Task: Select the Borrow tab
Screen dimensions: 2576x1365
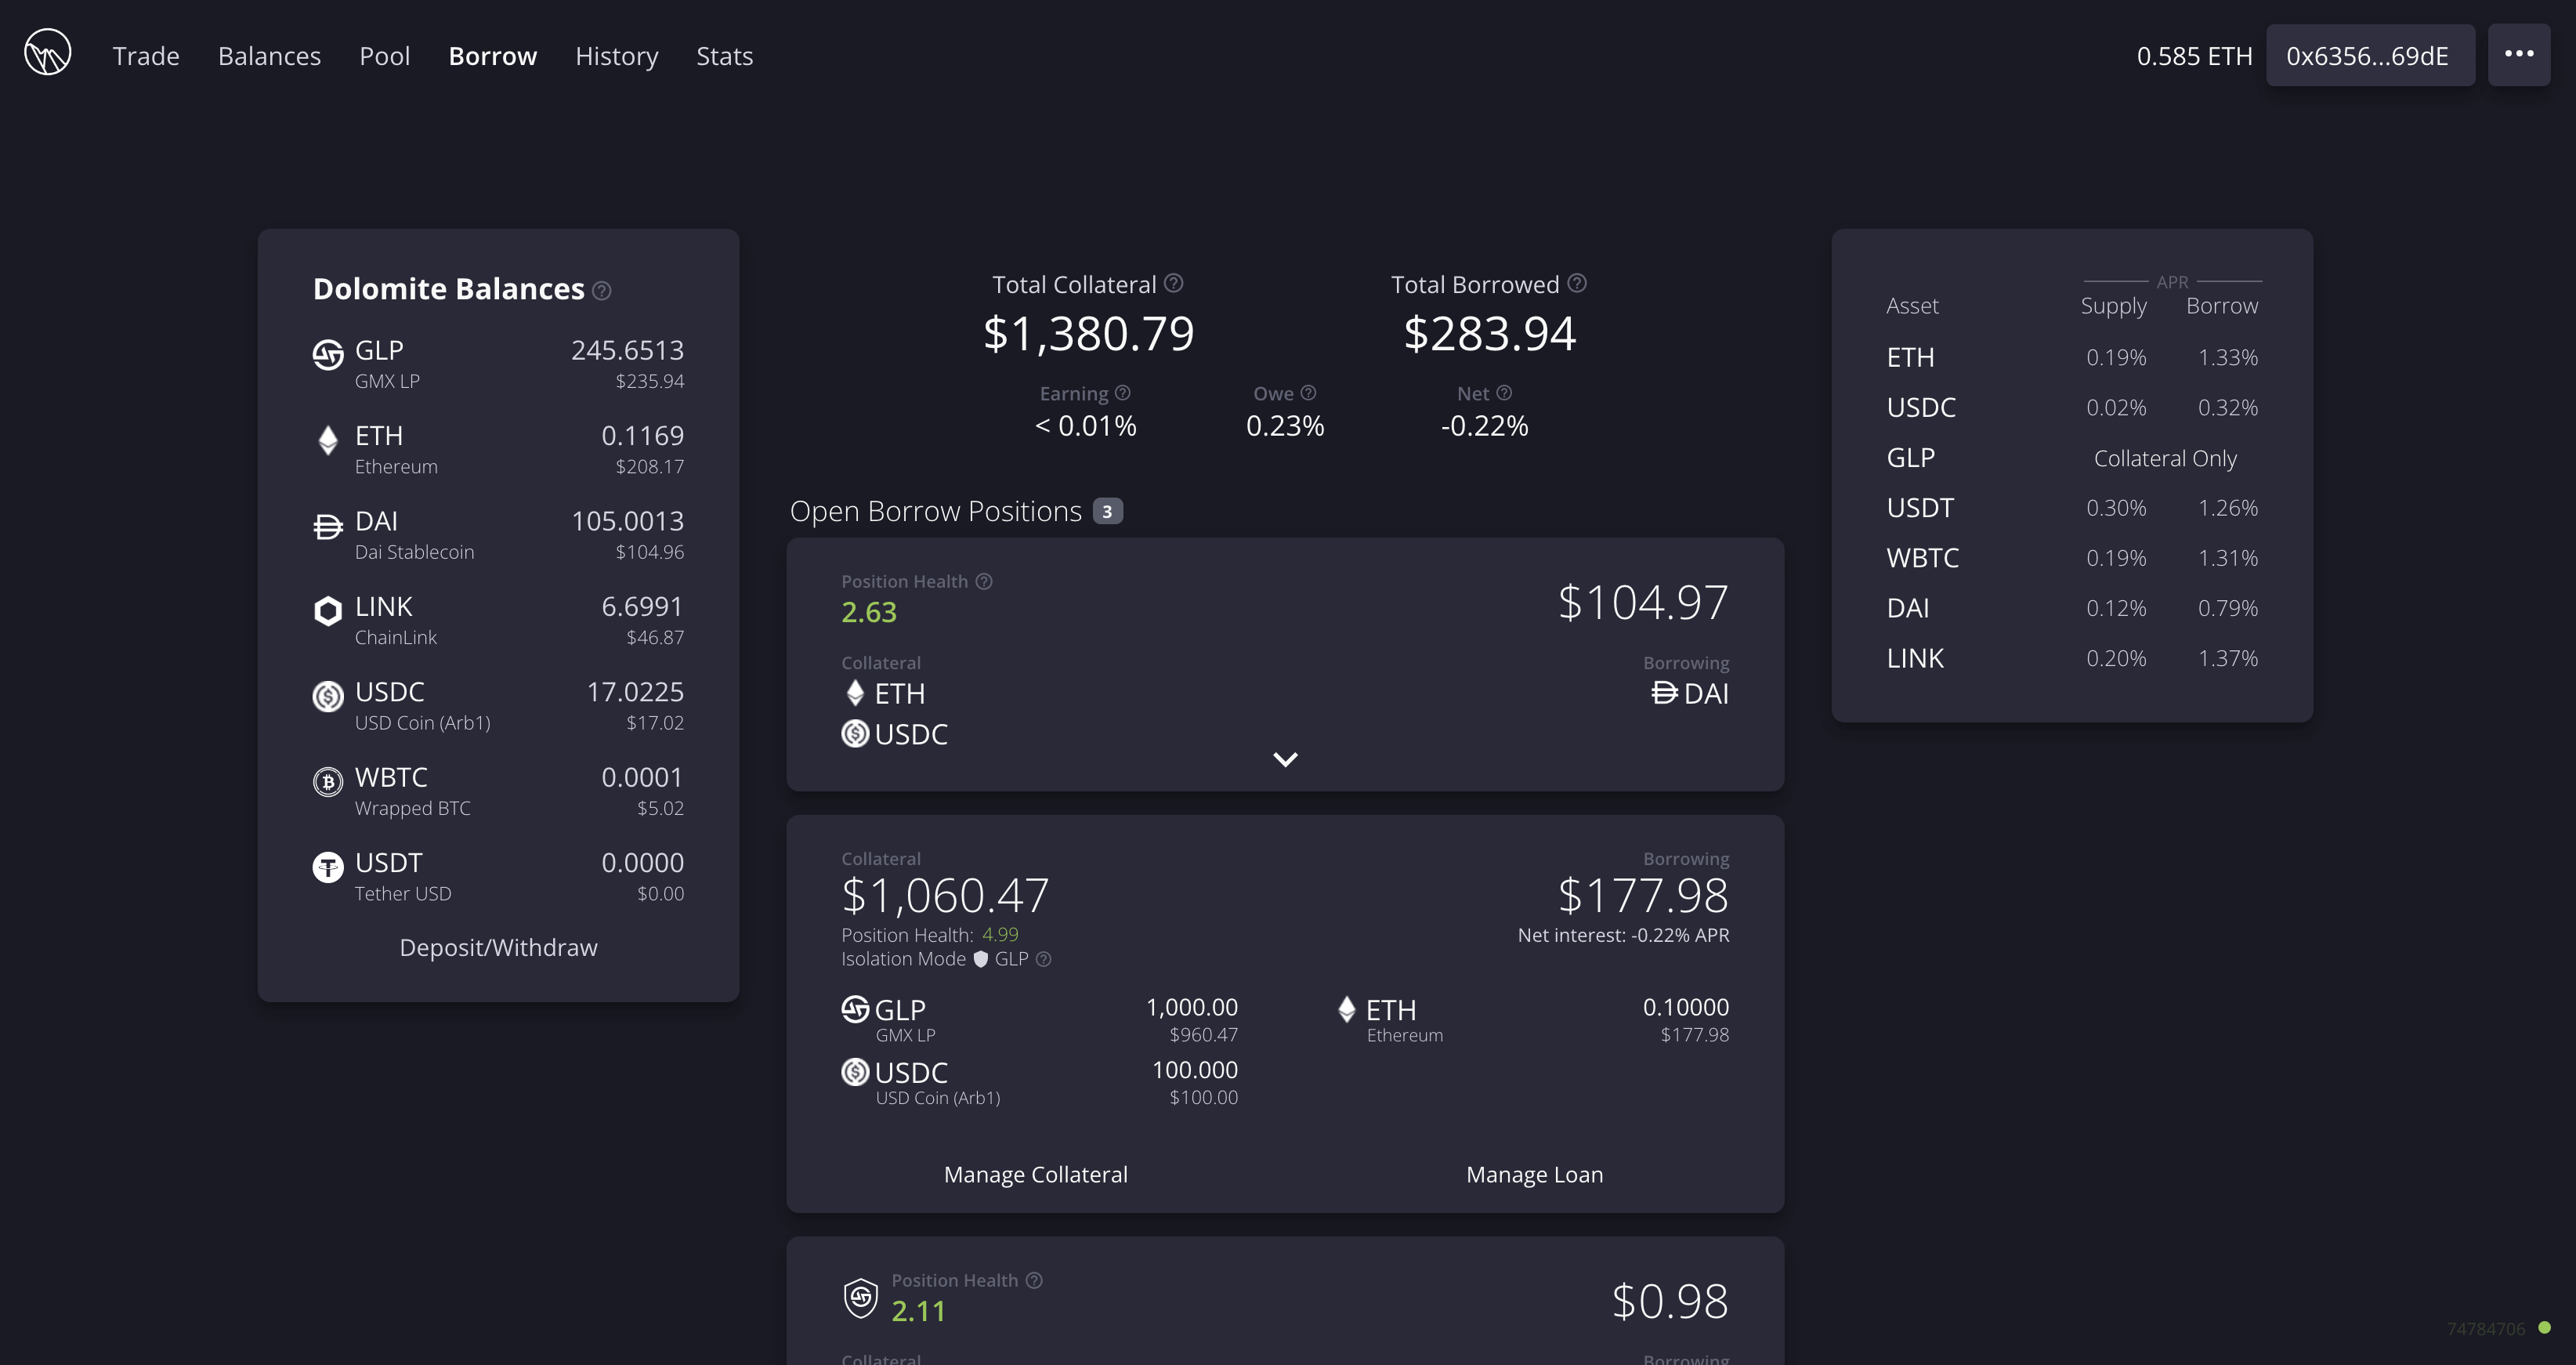Action: pyautogui.click(x=493, y=56)
